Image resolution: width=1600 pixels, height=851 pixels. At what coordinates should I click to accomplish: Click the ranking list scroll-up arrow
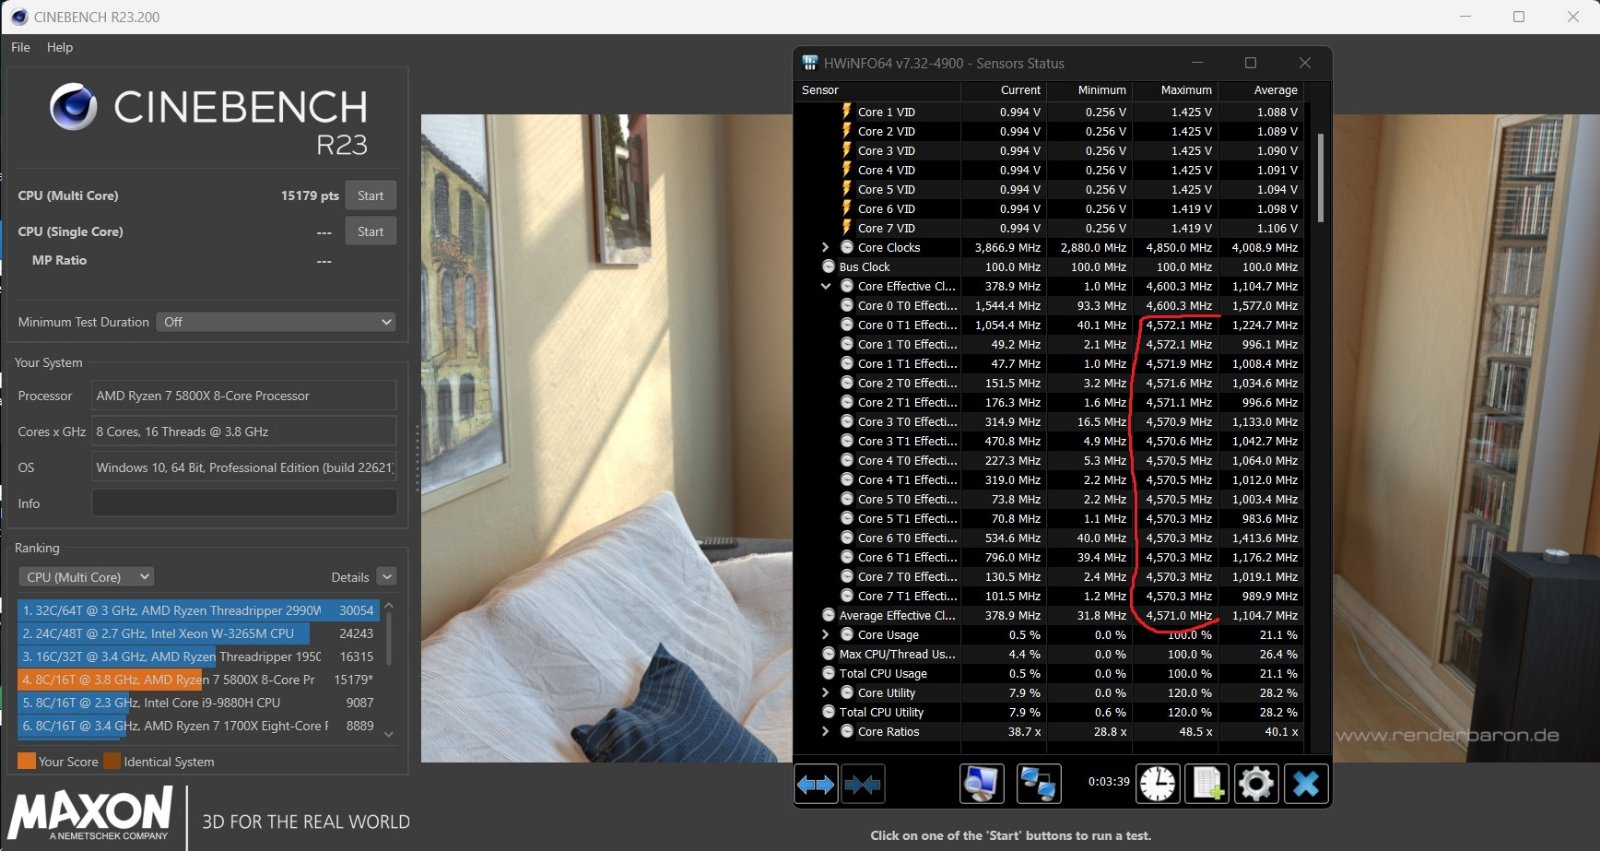[x=389, y=606]
